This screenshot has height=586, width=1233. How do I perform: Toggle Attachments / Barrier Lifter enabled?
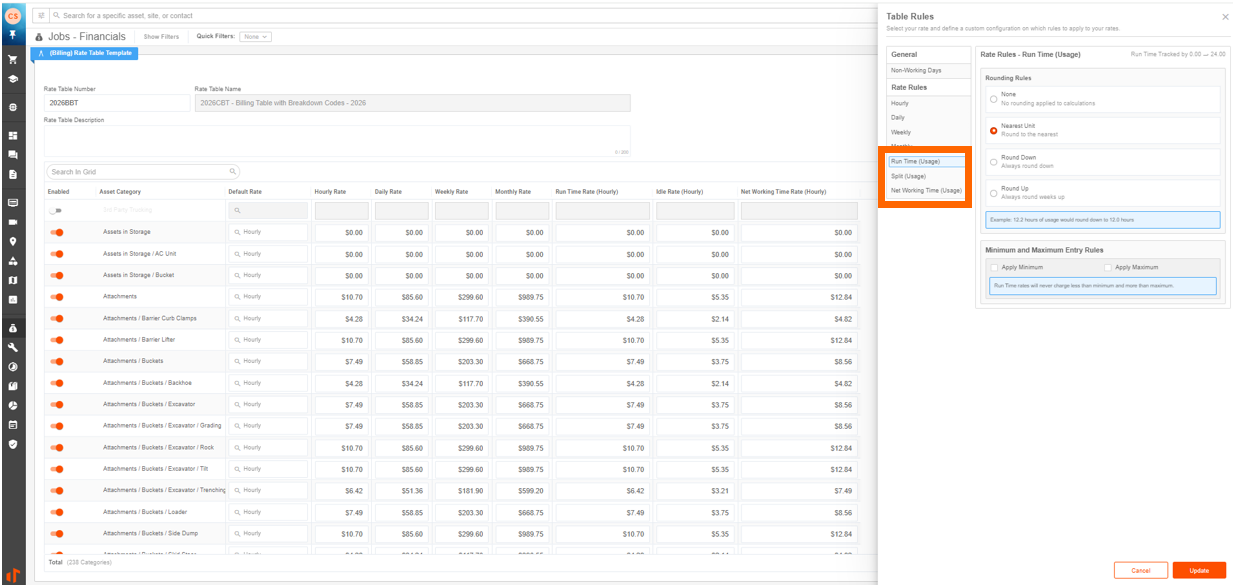click(57, 340)
